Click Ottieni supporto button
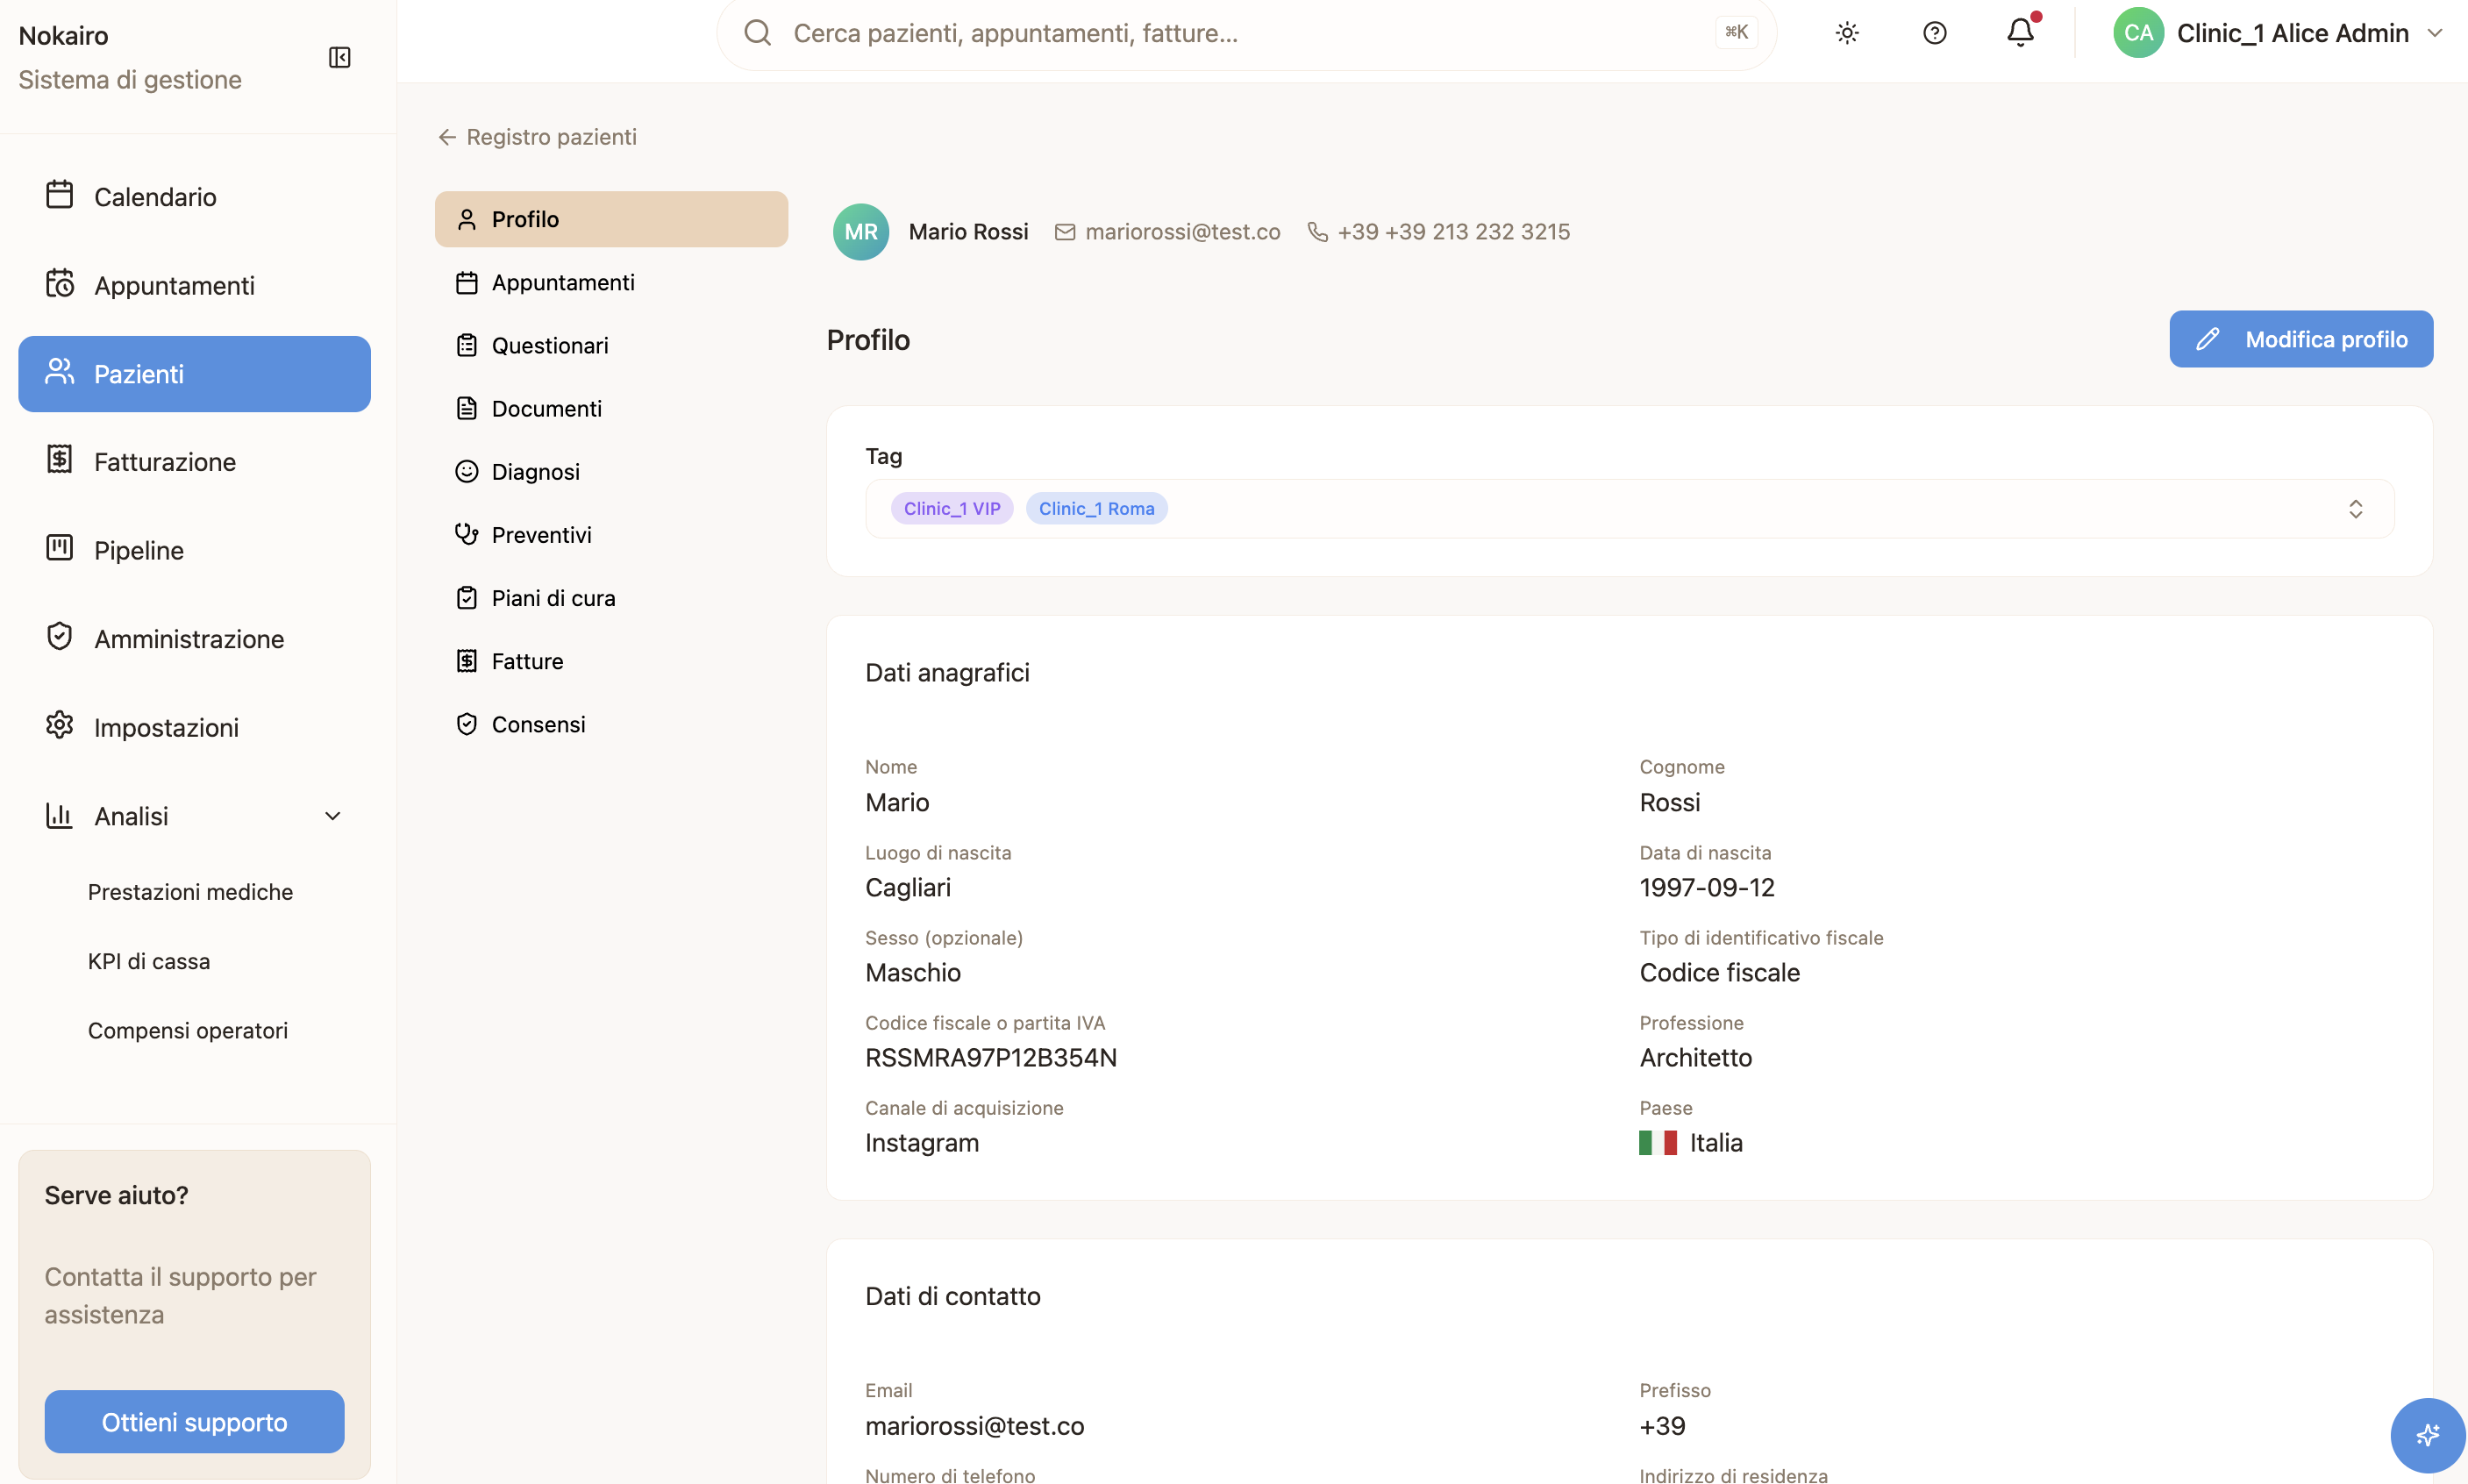2468x1484 pixels. [194, 1422]
